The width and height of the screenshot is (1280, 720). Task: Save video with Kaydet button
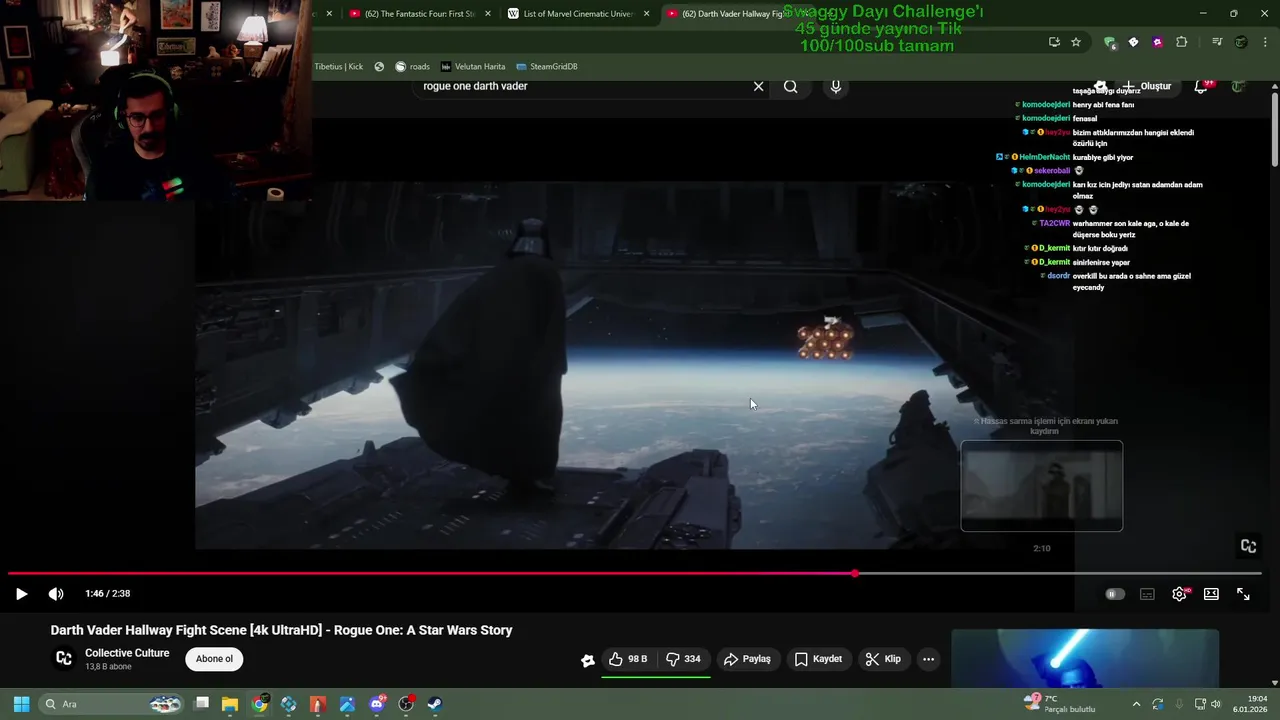(818, 659)
